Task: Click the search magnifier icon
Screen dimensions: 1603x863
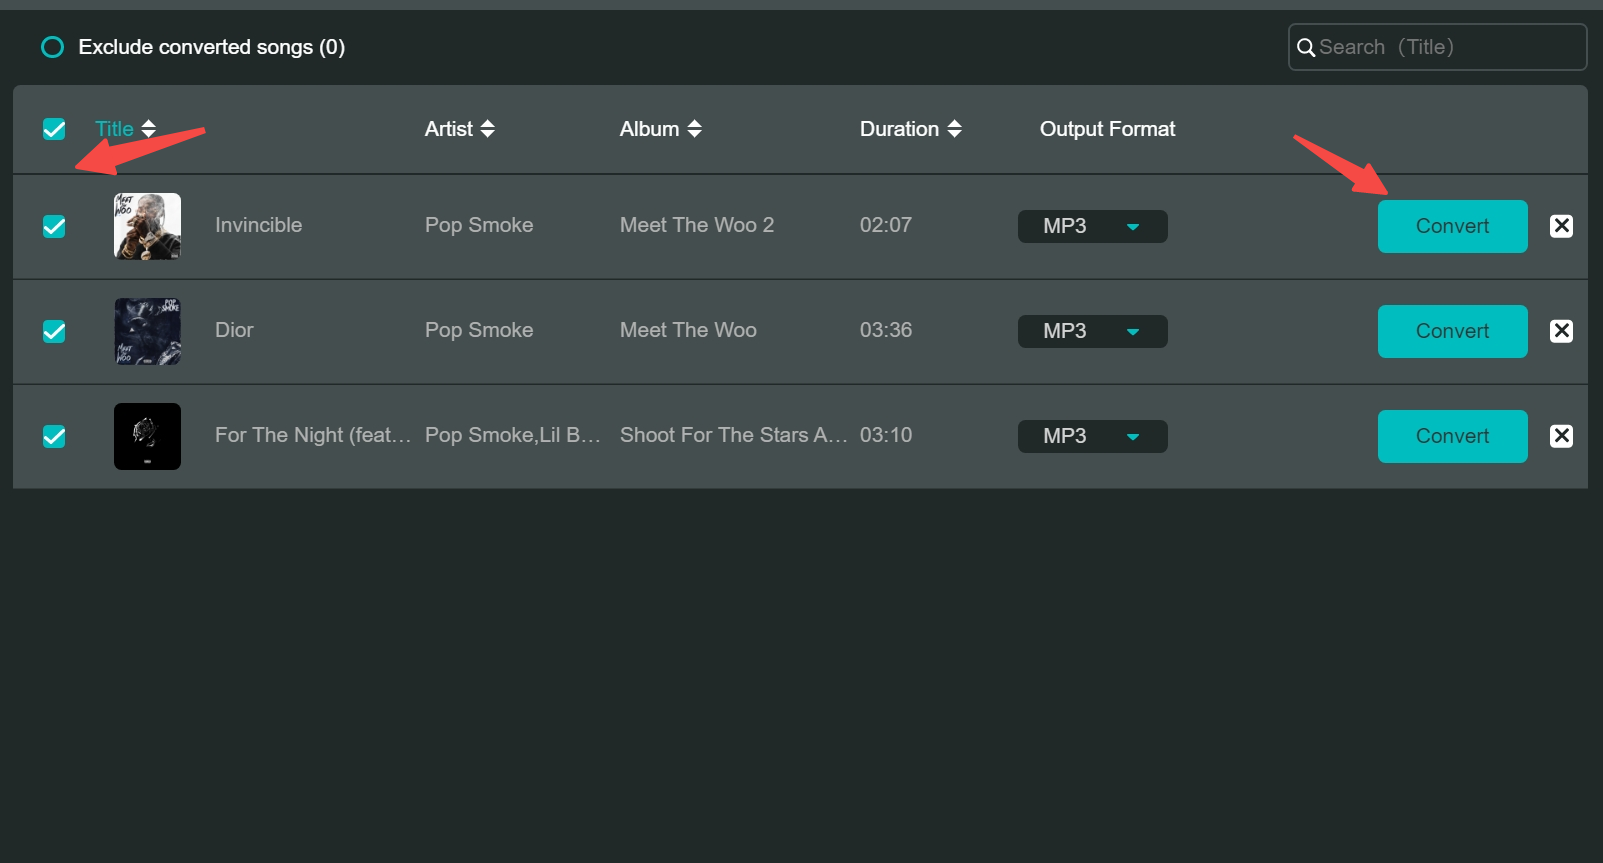Action: coord(1306,47)
